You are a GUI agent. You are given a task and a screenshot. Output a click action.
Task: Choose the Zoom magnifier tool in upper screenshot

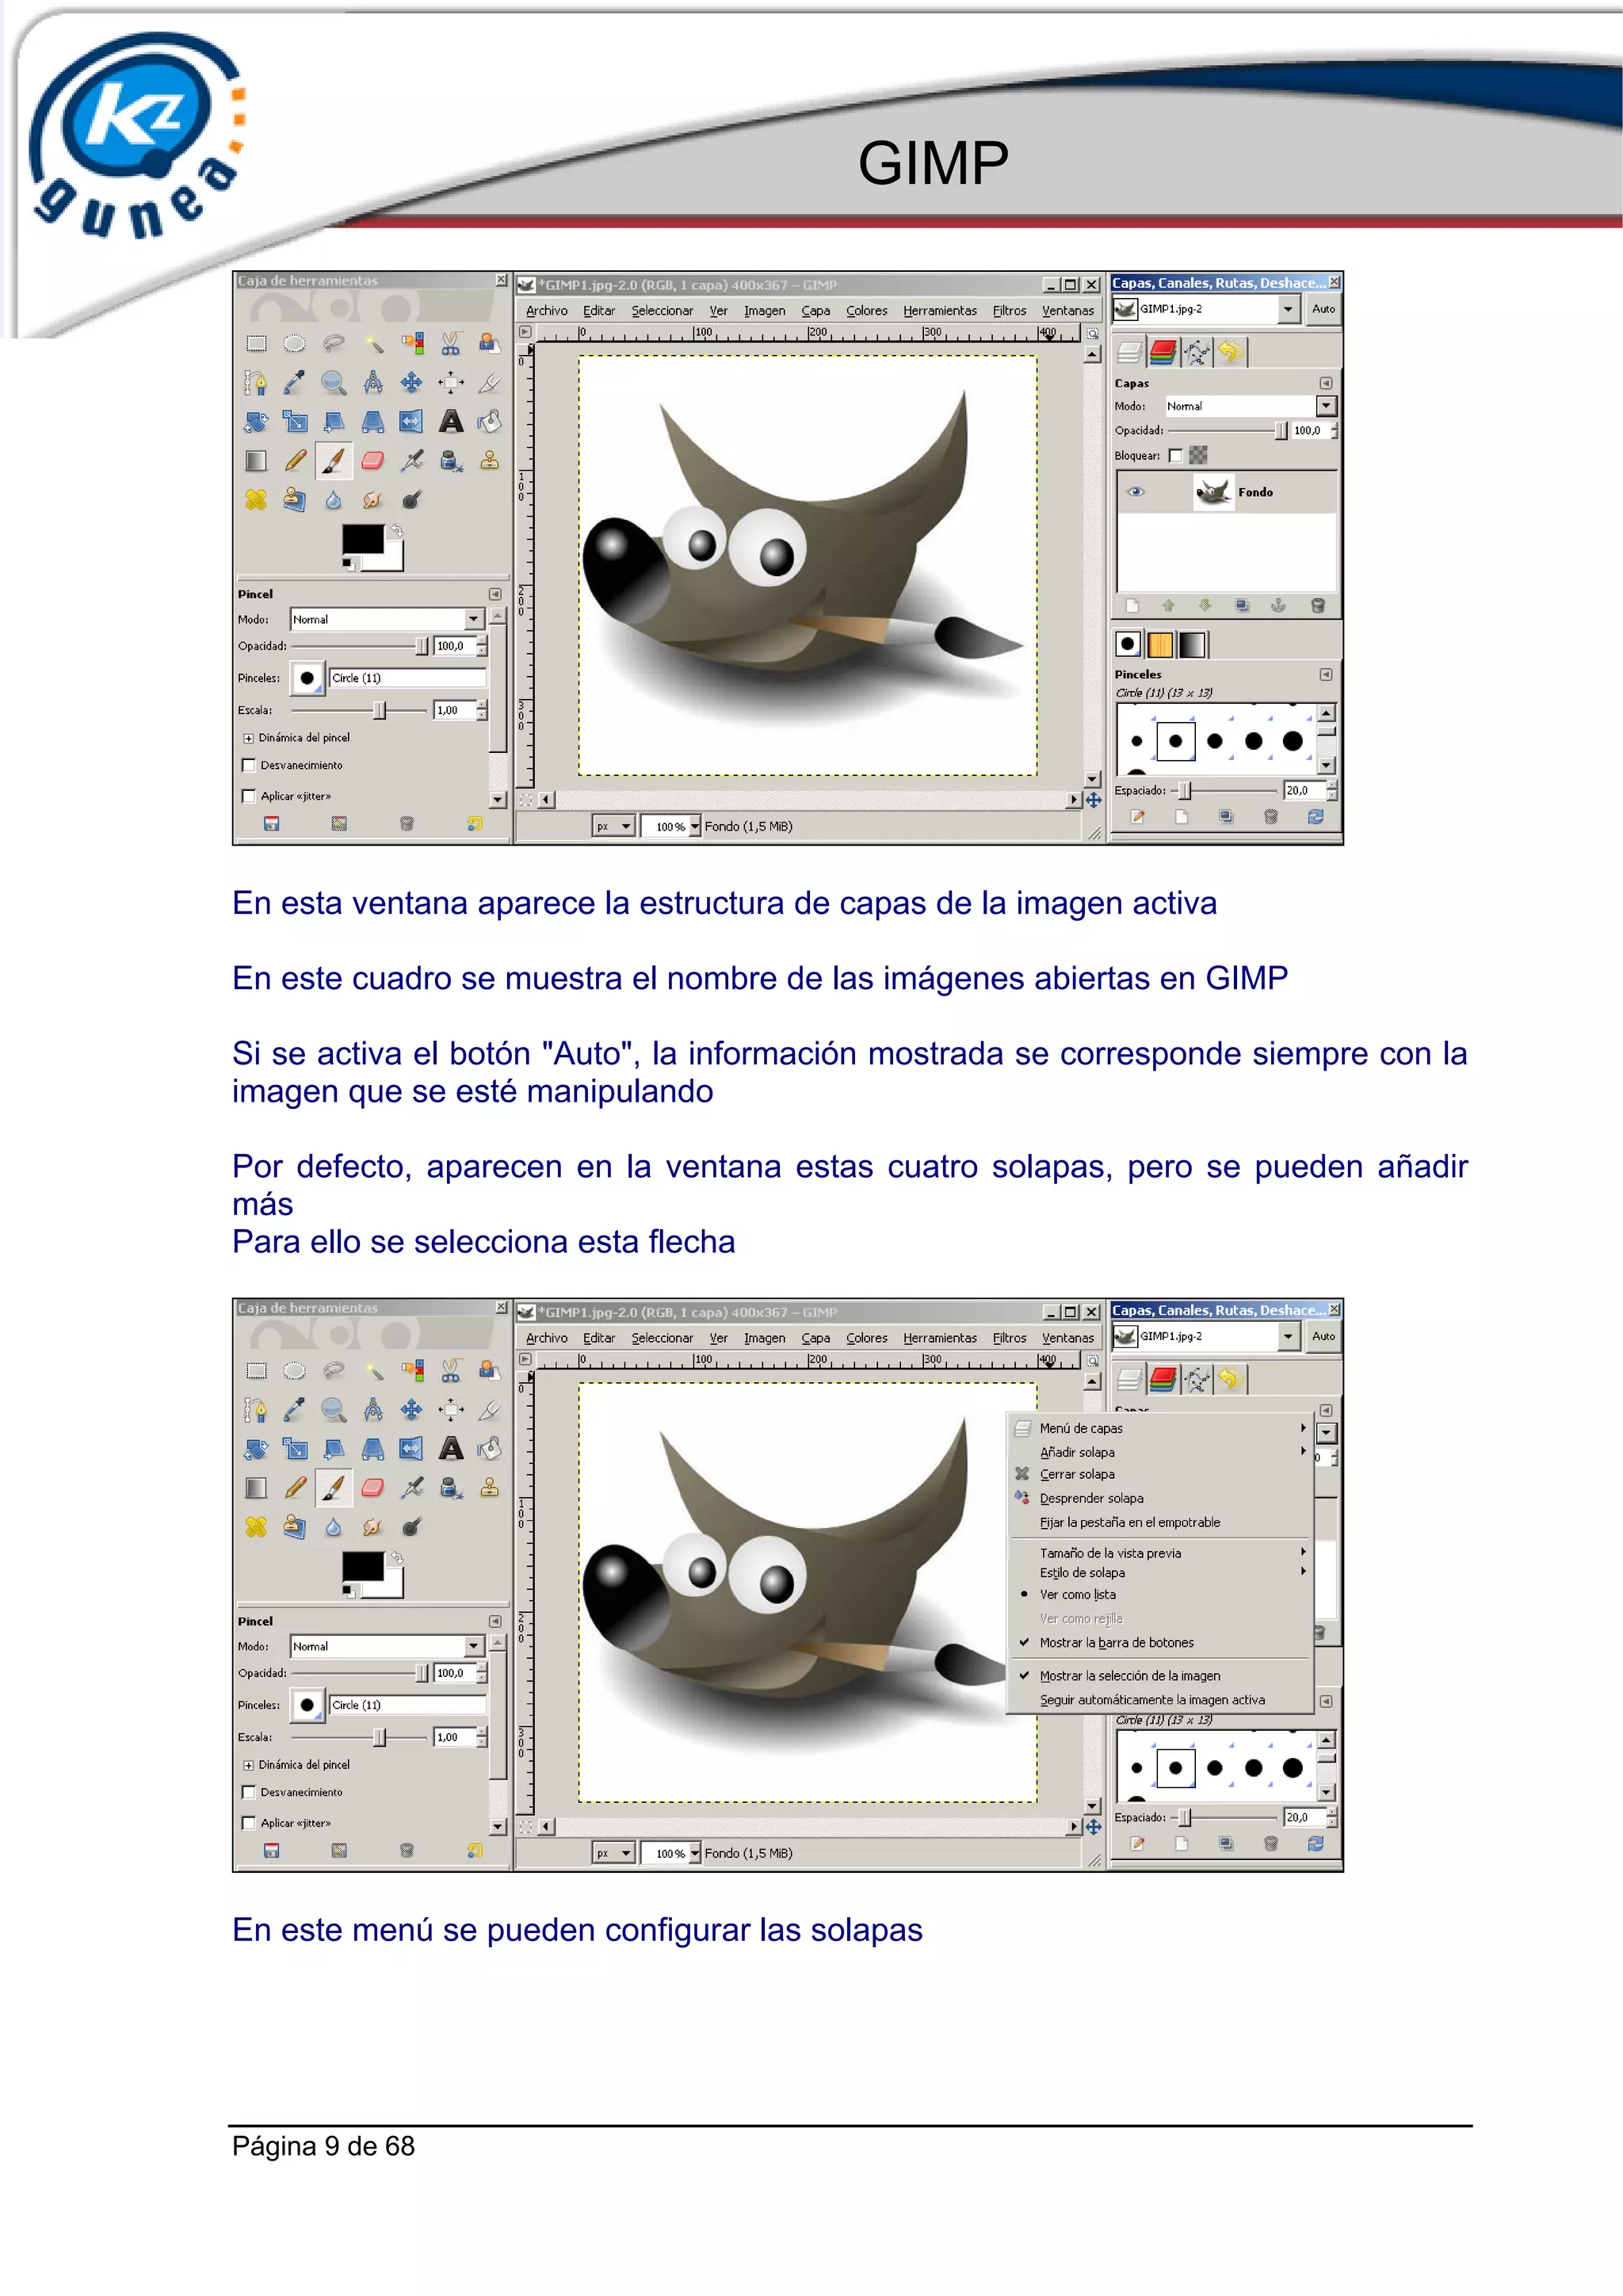pyautogui.click(x=333, y=383)
